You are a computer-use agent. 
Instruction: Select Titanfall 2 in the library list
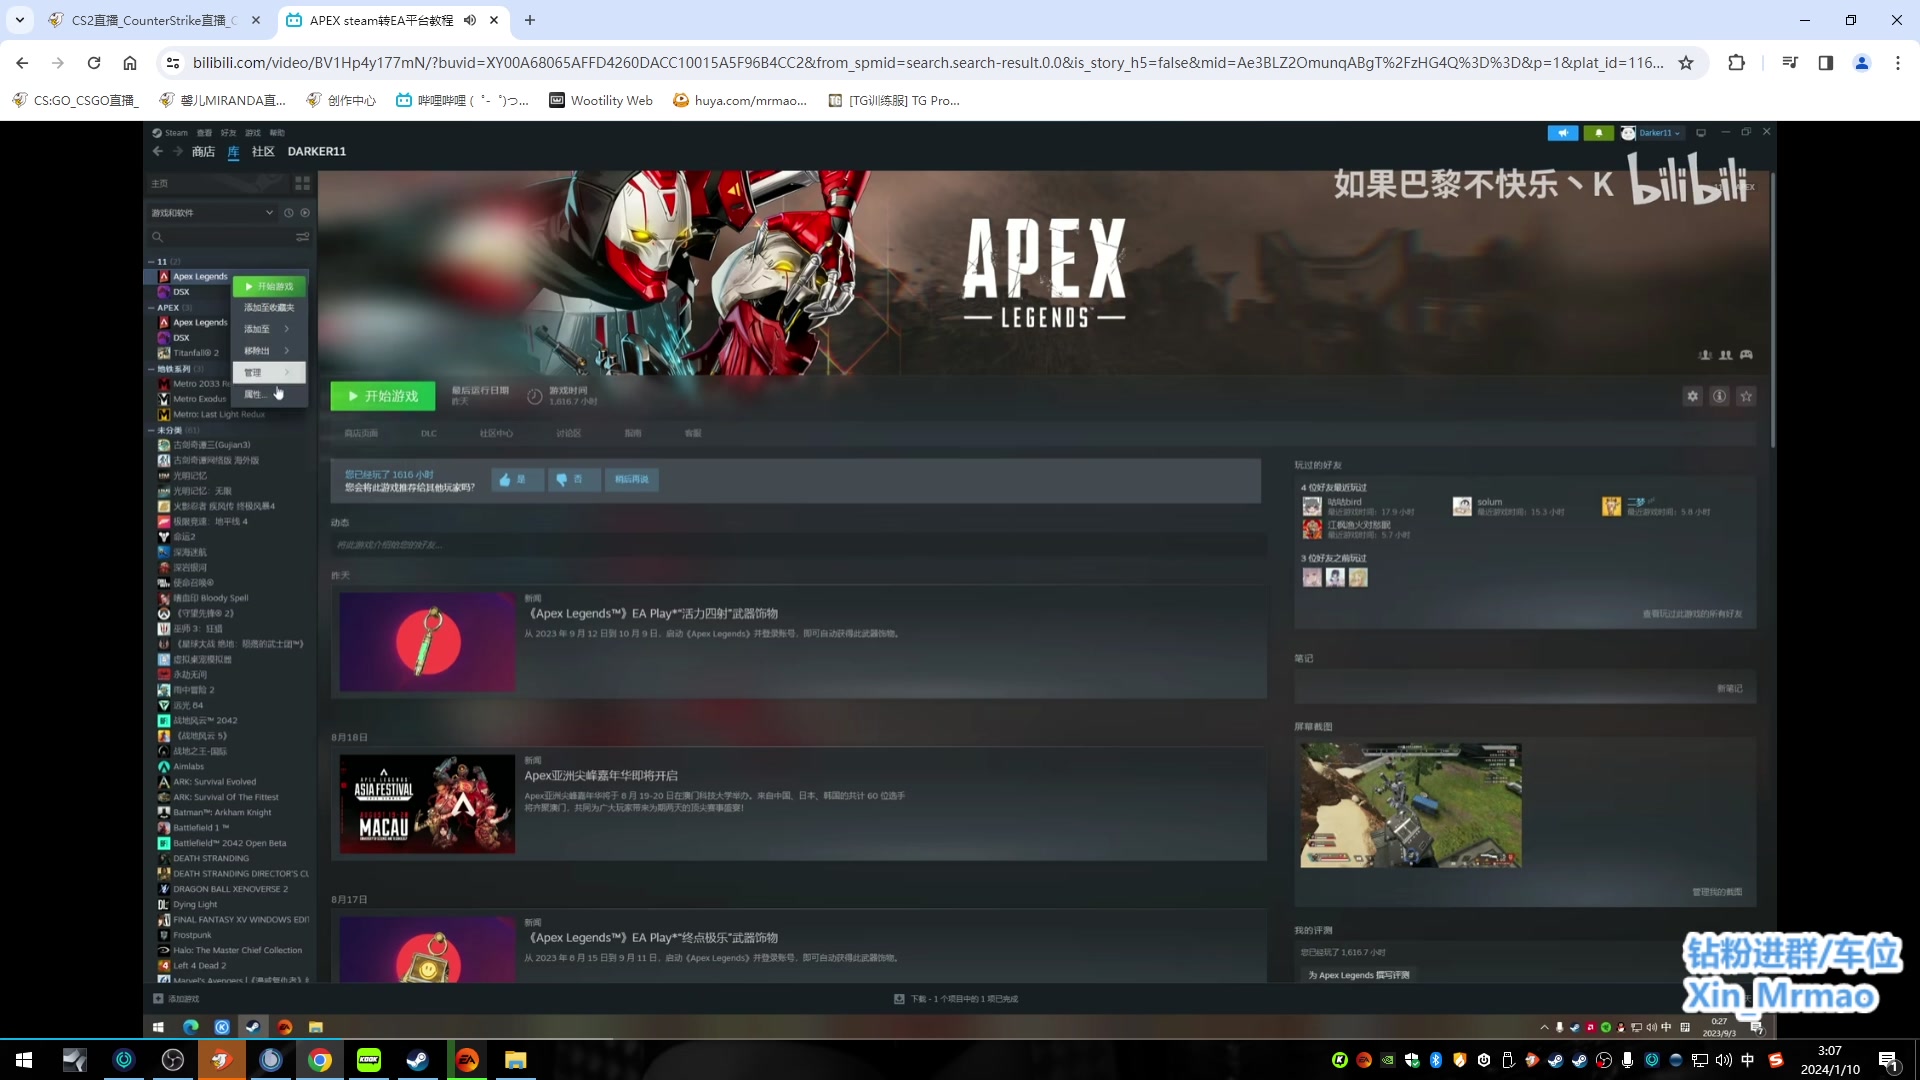[195, 353]
